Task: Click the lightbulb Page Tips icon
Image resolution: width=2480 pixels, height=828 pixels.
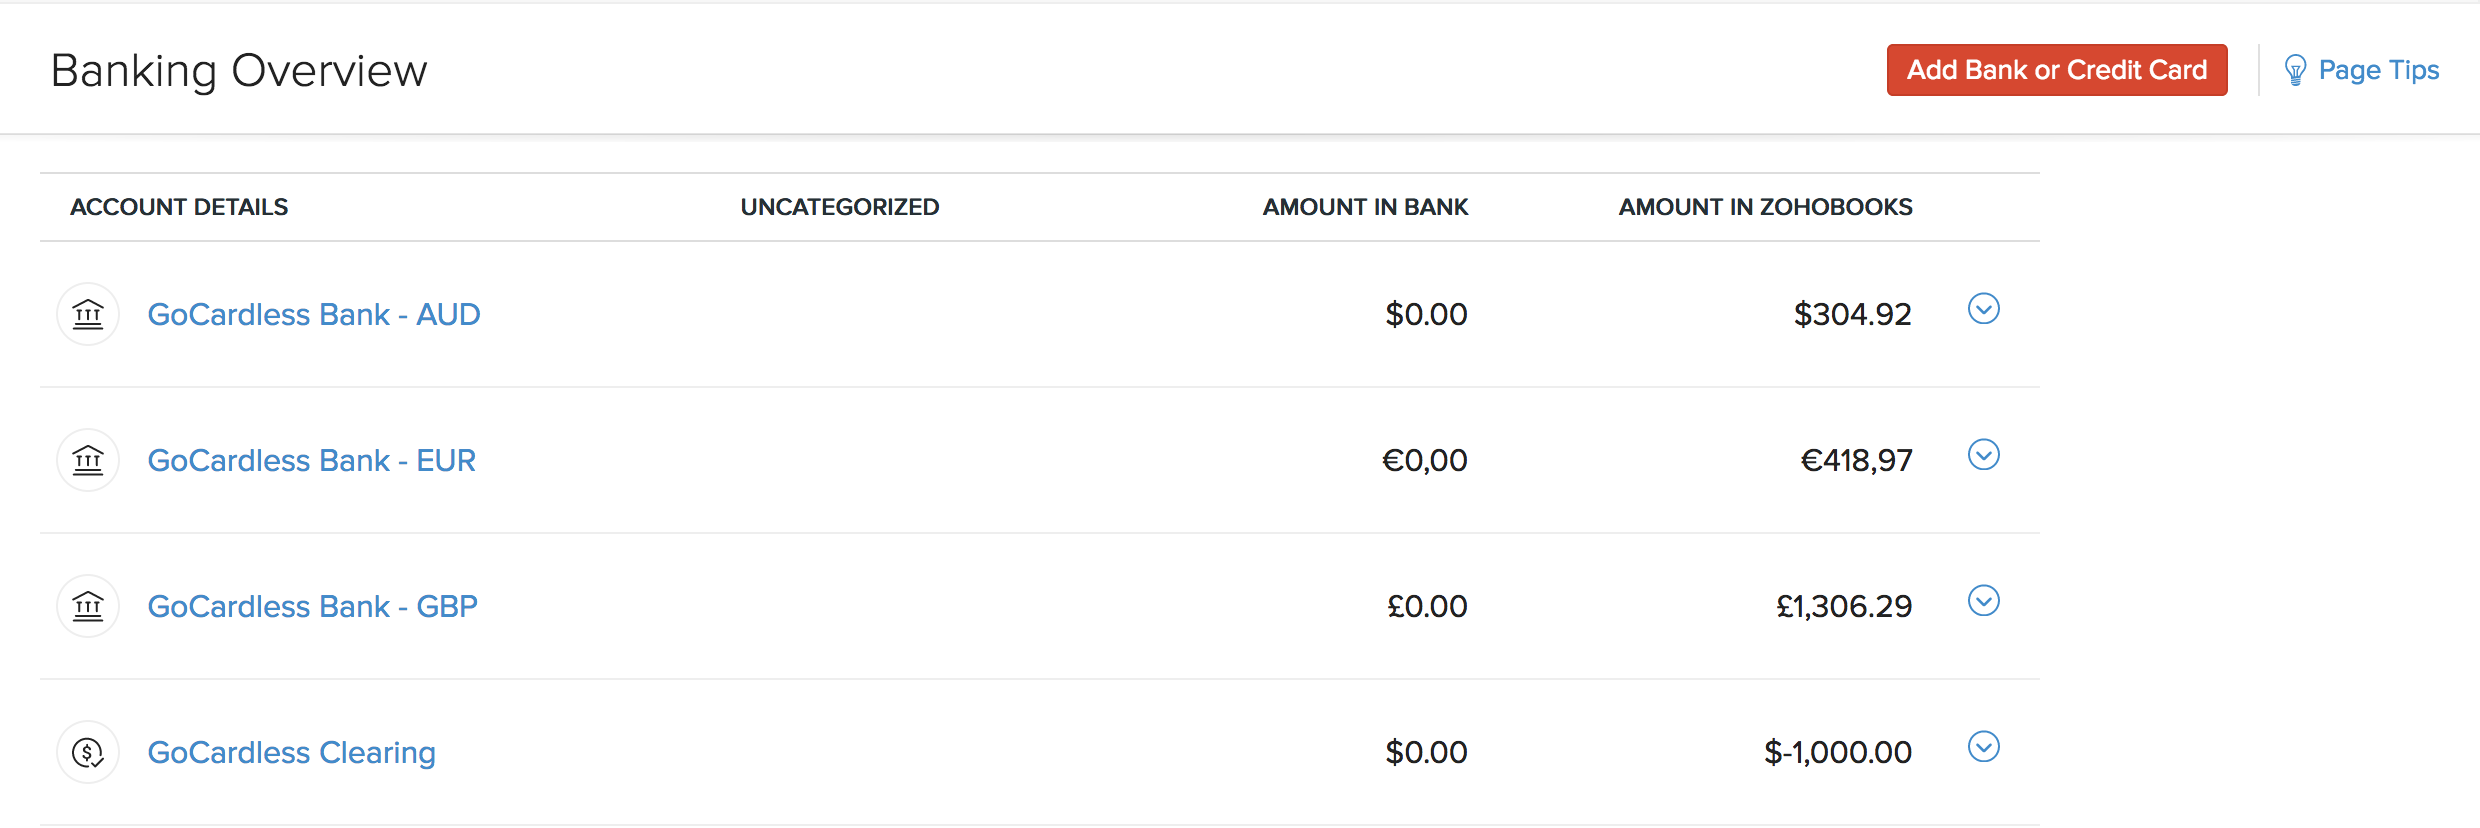Action: click(2295, 70)
